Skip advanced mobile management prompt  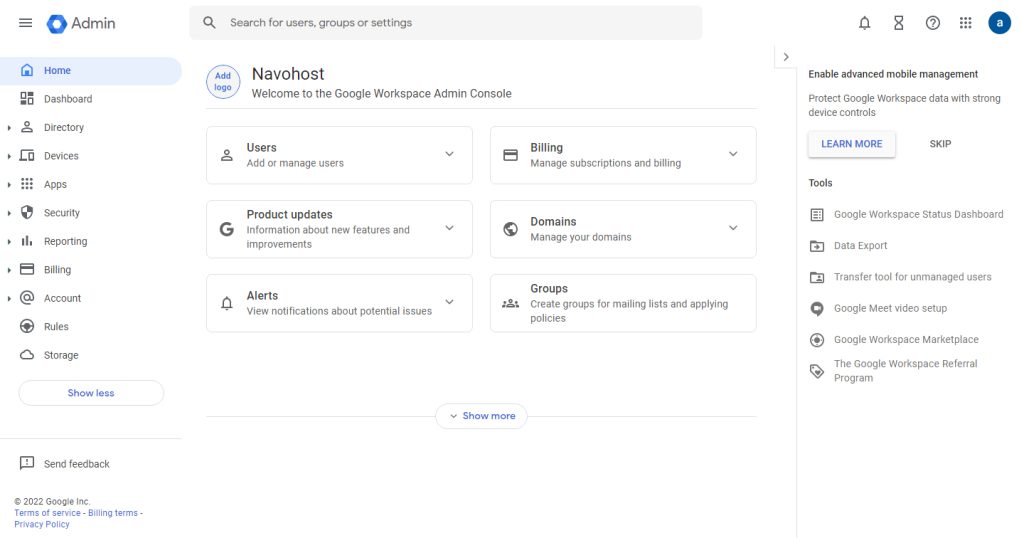pos(940,144)
